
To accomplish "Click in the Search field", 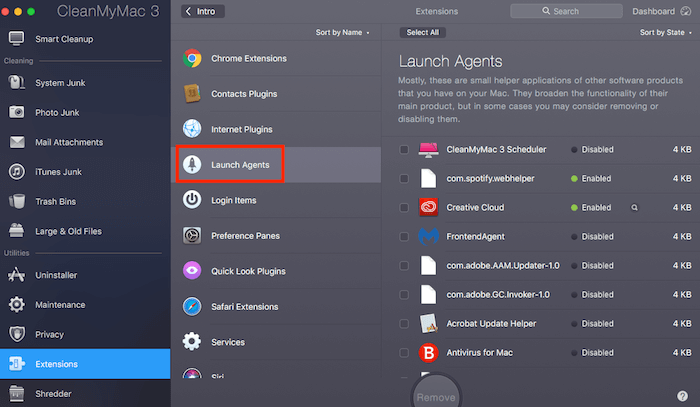I will tap(566, 11).
